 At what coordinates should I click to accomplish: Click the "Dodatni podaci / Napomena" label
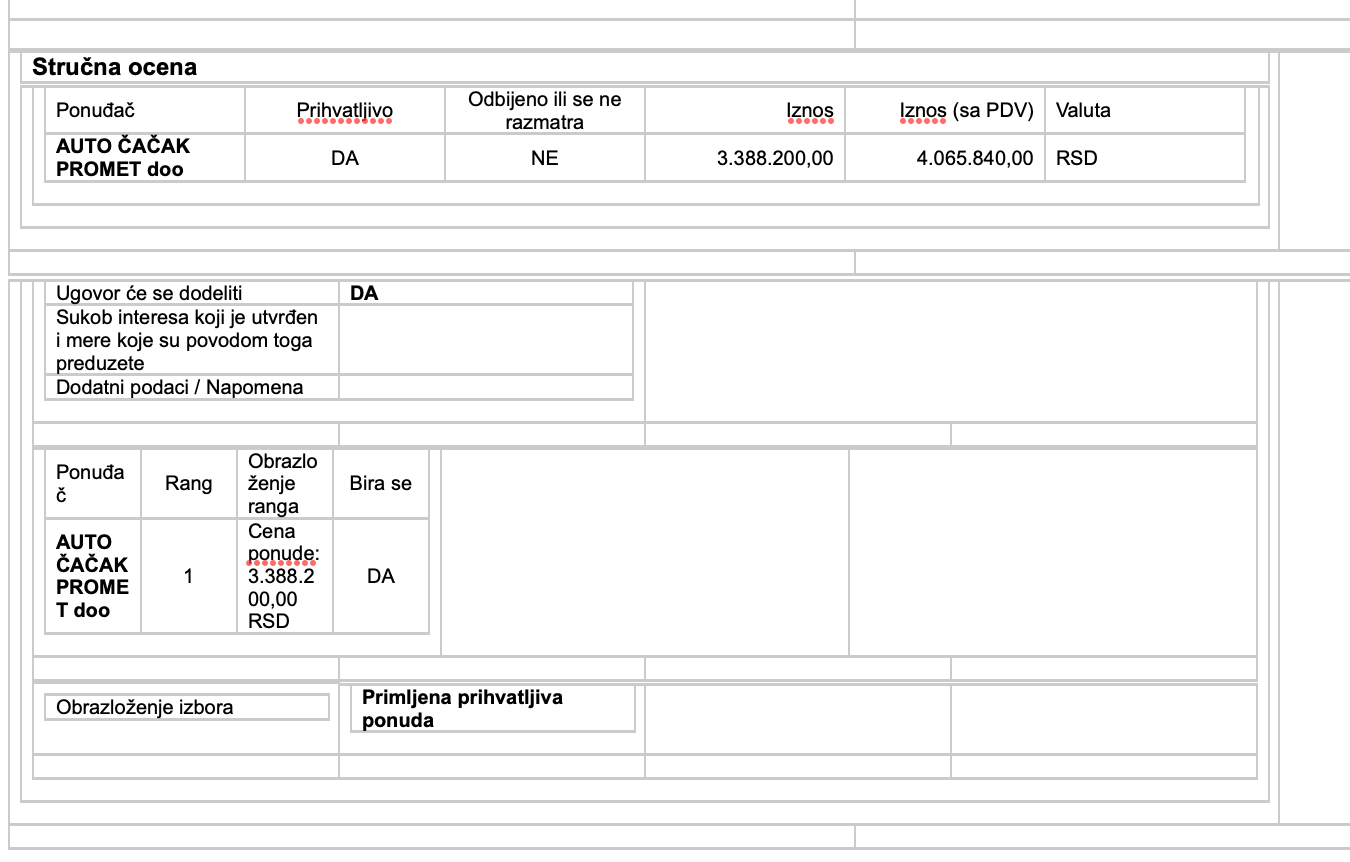pos(179,387)
